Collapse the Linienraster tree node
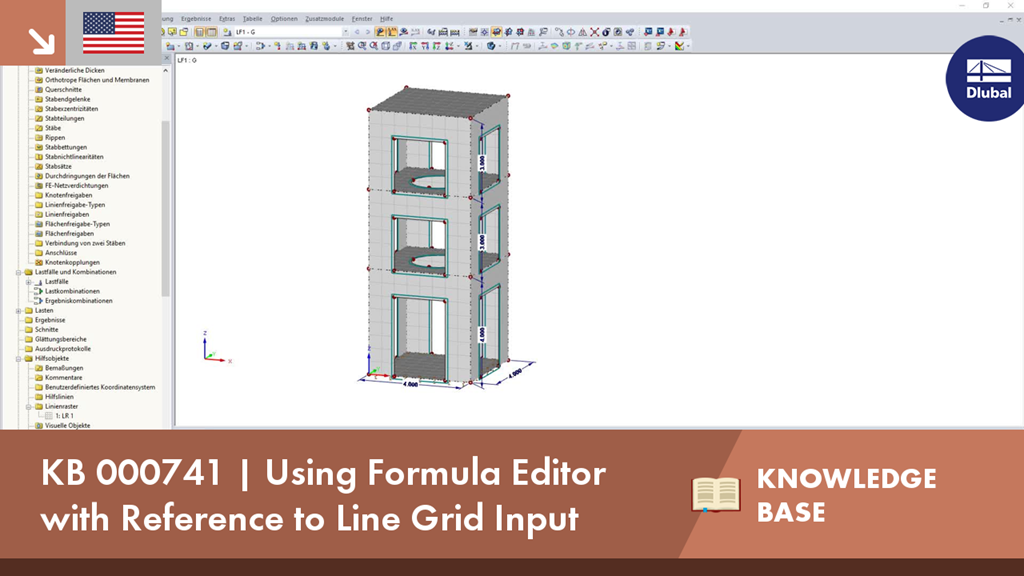 29,407
